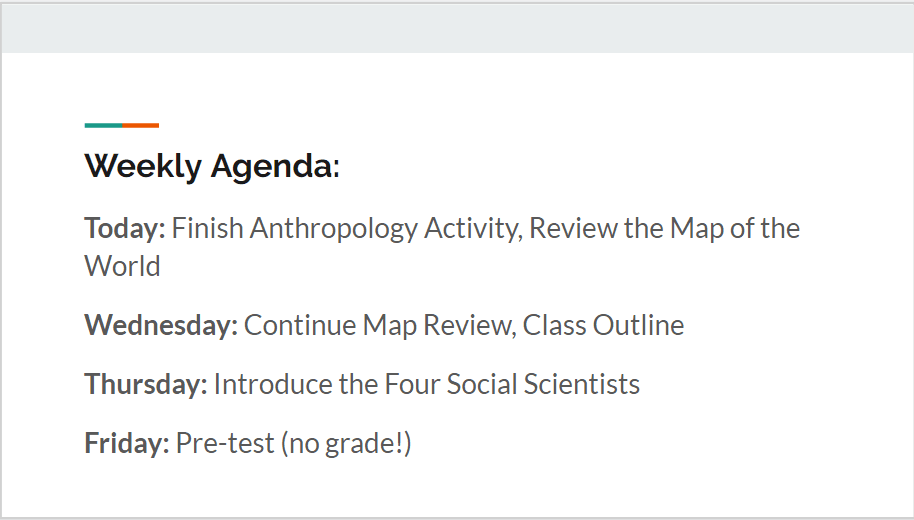Click the bold Friday: label
This screenshot has width=914, height=520.
126,443
